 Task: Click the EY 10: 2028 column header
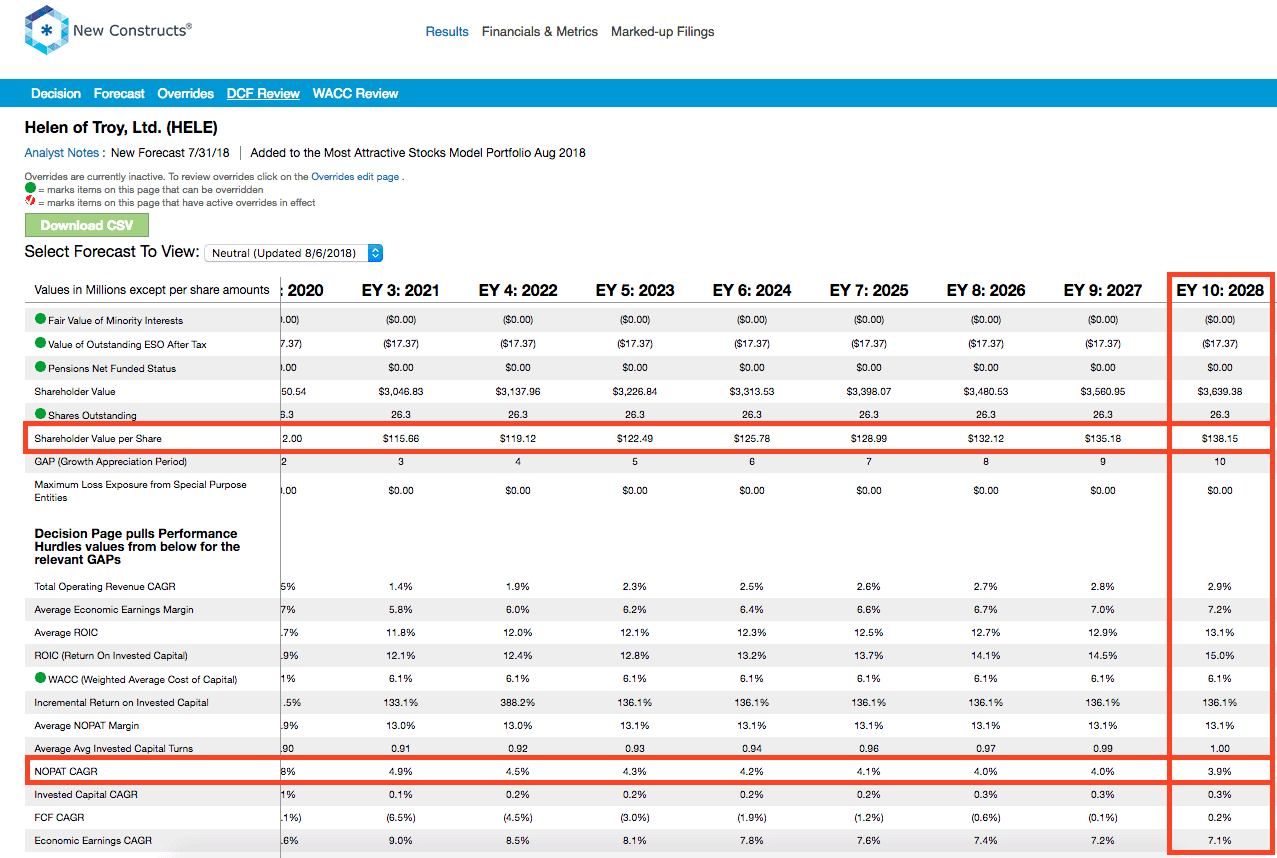point(1220,290)
